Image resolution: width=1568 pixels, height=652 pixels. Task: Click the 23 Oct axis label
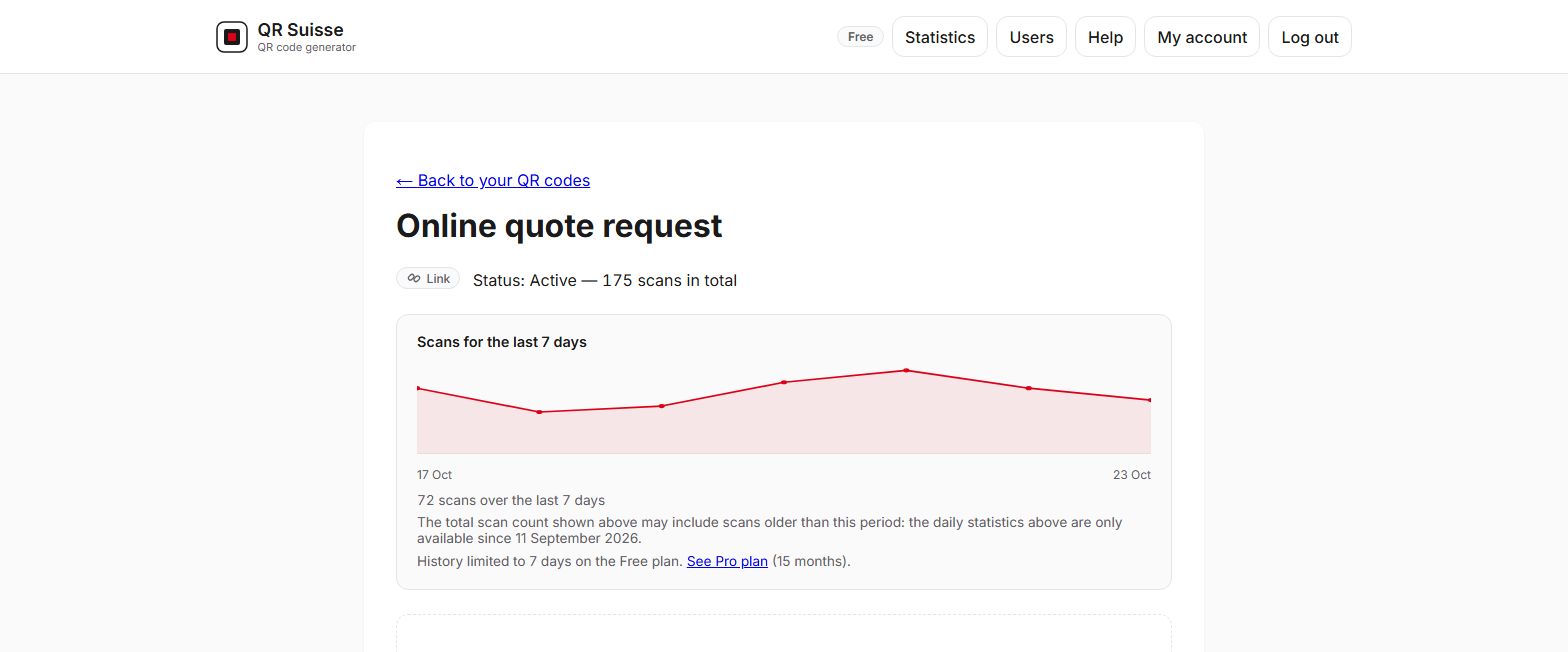click(x=1132, y=475)
